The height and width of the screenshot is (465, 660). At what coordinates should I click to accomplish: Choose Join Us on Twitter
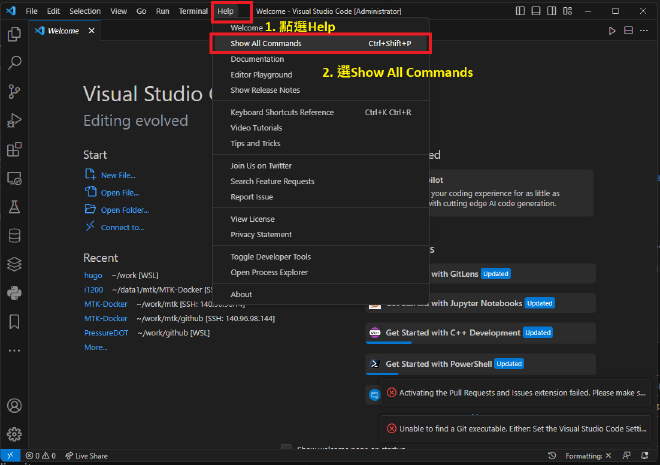click(321, 166)
